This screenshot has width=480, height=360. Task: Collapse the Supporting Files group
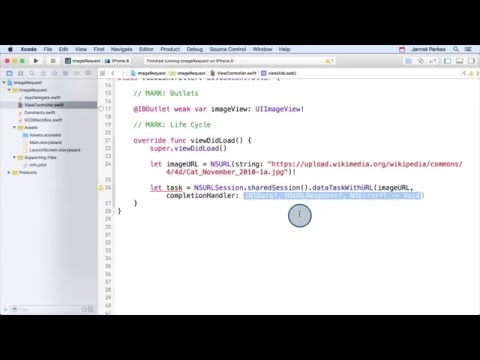(x=14, y=157)
